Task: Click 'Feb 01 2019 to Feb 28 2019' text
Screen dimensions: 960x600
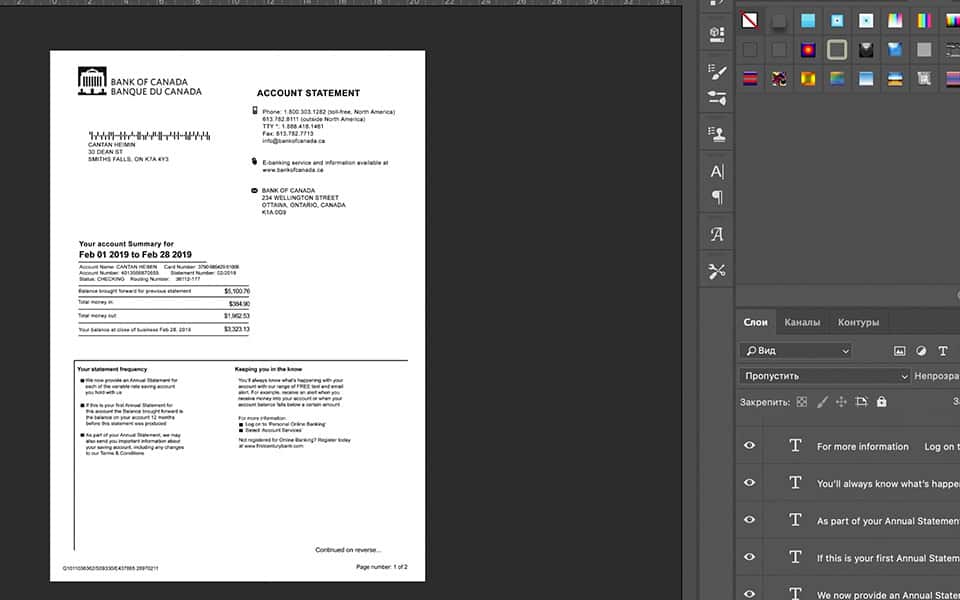Action: click(135, 255)
